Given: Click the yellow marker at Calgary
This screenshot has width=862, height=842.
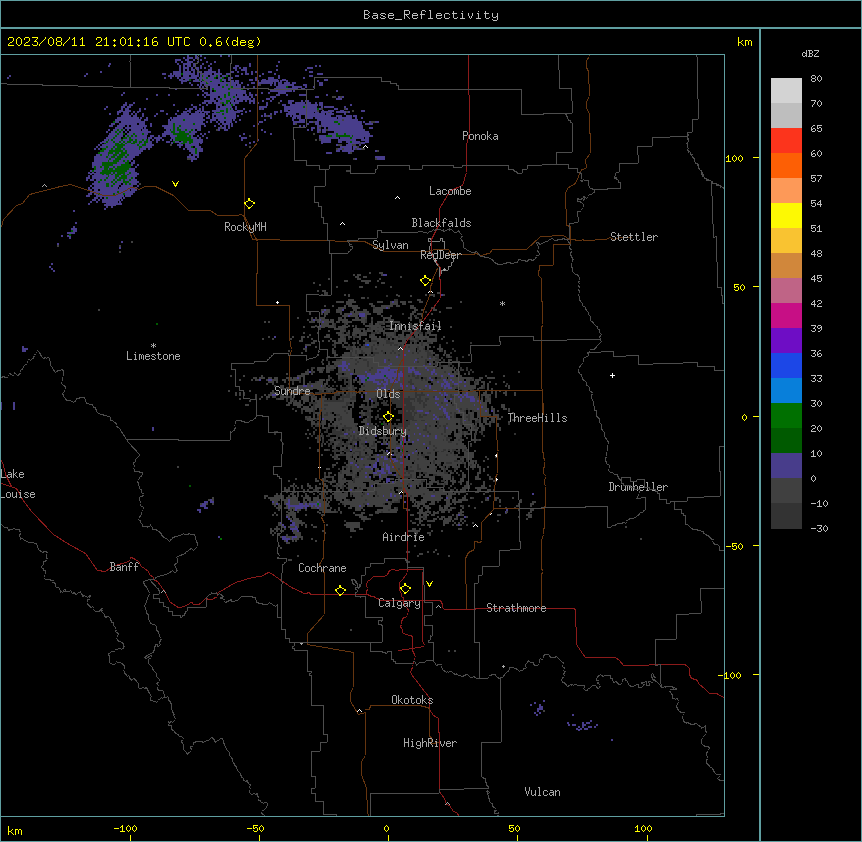Looking at the screenshot, I should [x=405, y=589].
